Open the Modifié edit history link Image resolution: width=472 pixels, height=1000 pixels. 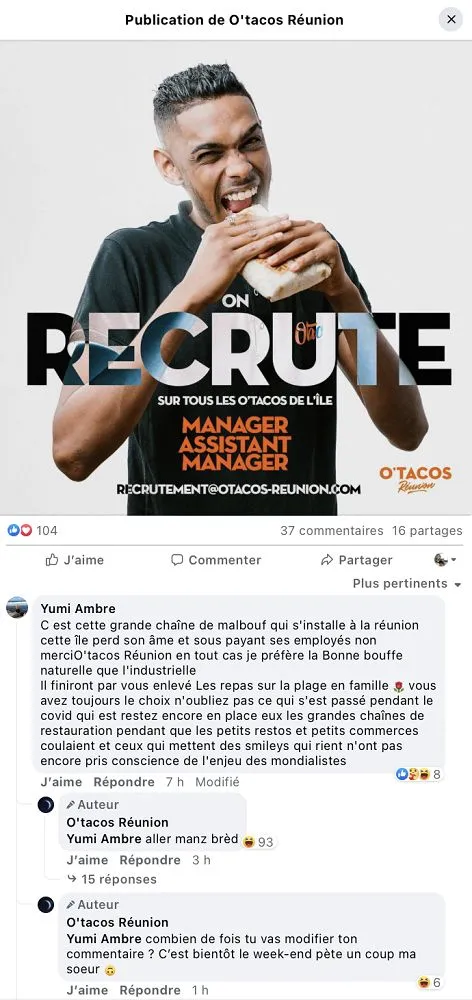[218, 782]
